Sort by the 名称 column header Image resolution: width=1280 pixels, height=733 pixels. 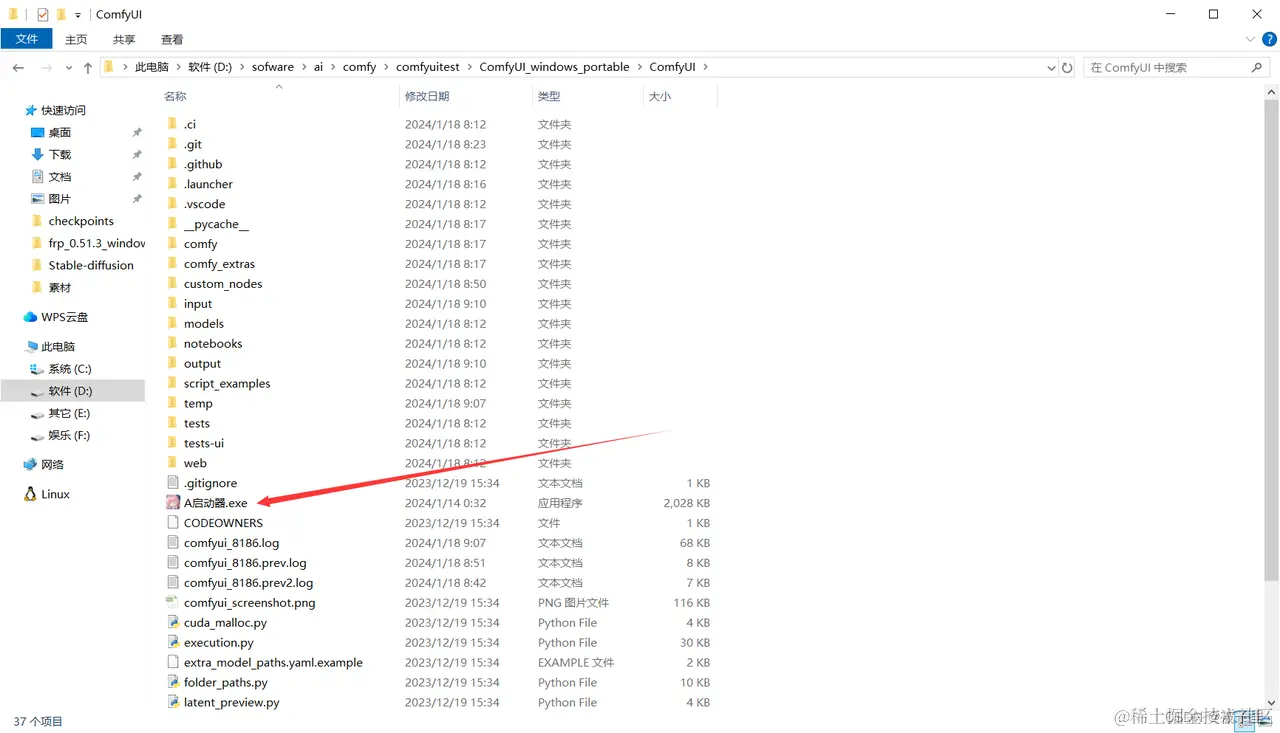click(x=279, y=96)
